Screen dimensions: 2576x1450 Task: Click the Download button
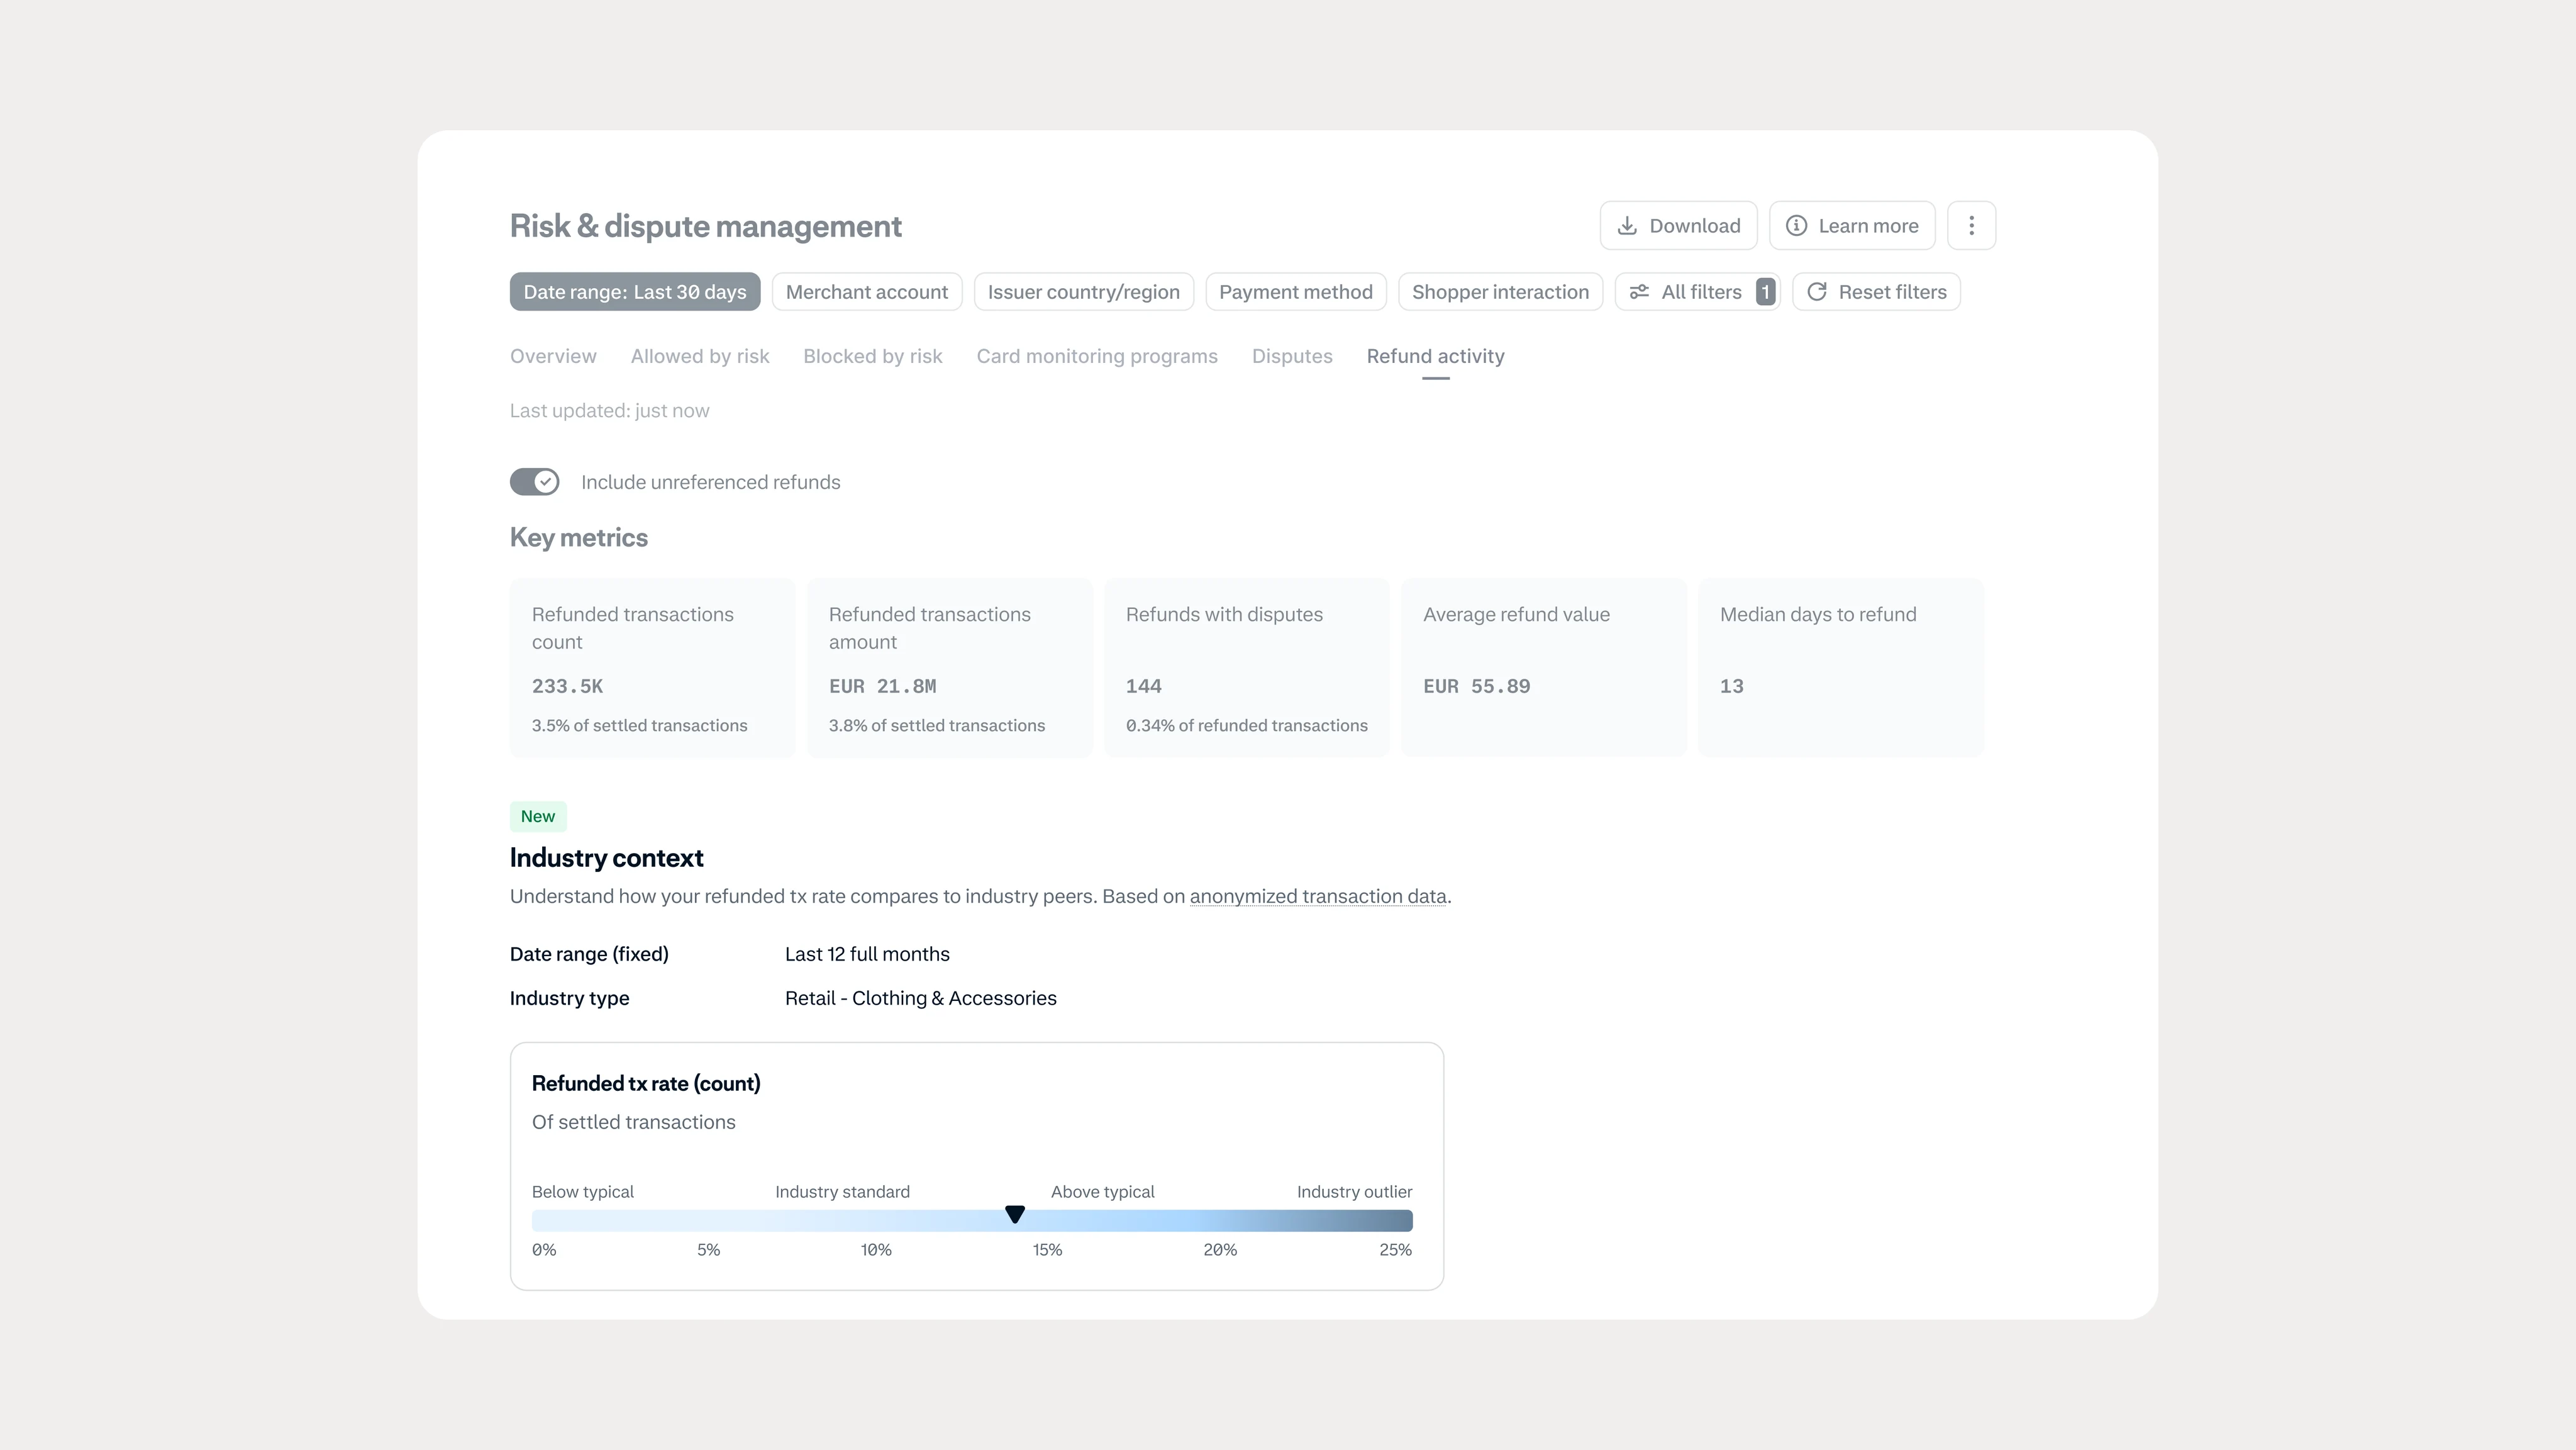click(x=1678, y=226)
